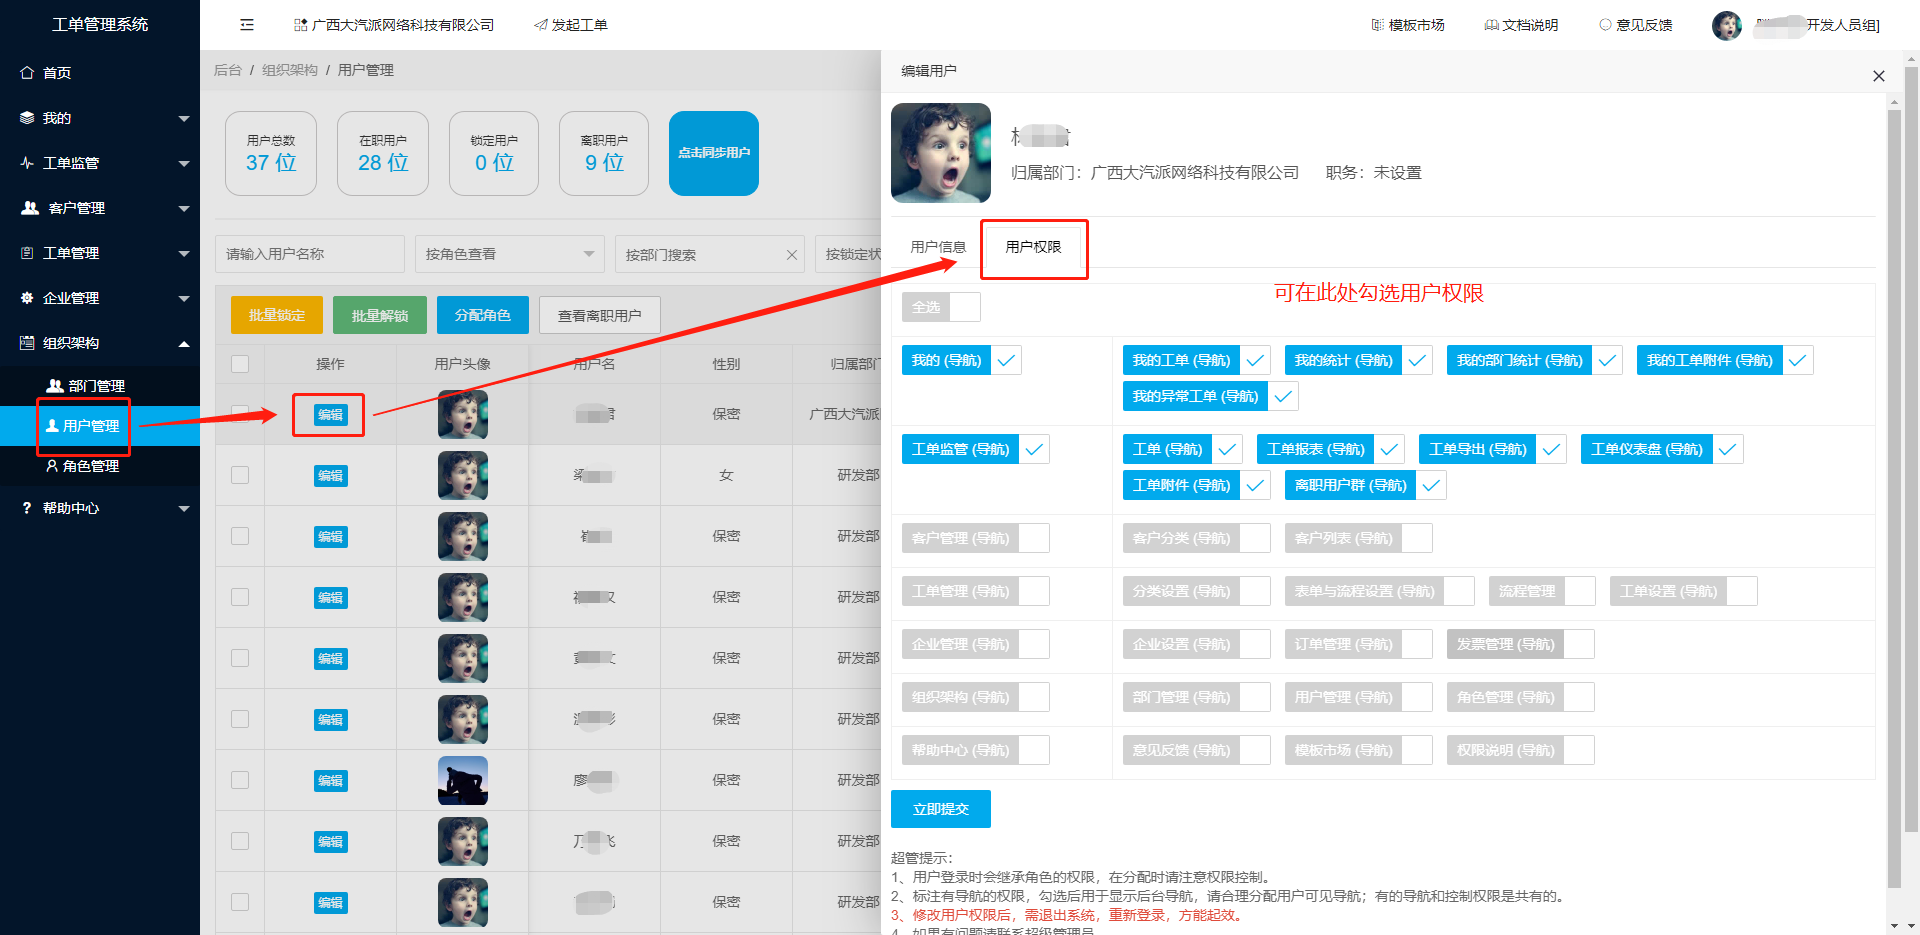Image resolution: width=1920 pixels, height=935 pixels.
Task: Click the home icon beside 首页
Action: point(27,73)
